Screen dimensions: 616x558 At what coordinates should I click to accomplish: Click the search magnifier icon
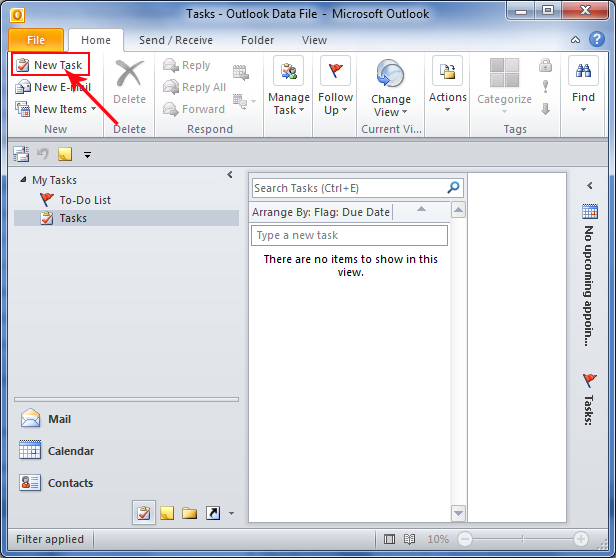pyautogui.click(x=453, y=188)
